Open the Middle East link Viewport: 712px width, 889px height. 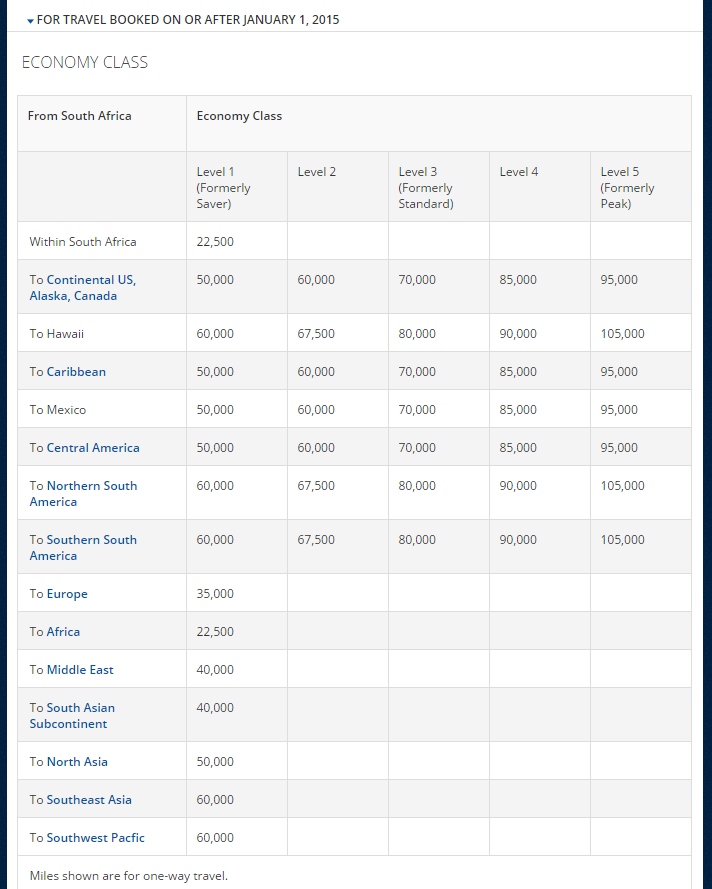[80, 670]
